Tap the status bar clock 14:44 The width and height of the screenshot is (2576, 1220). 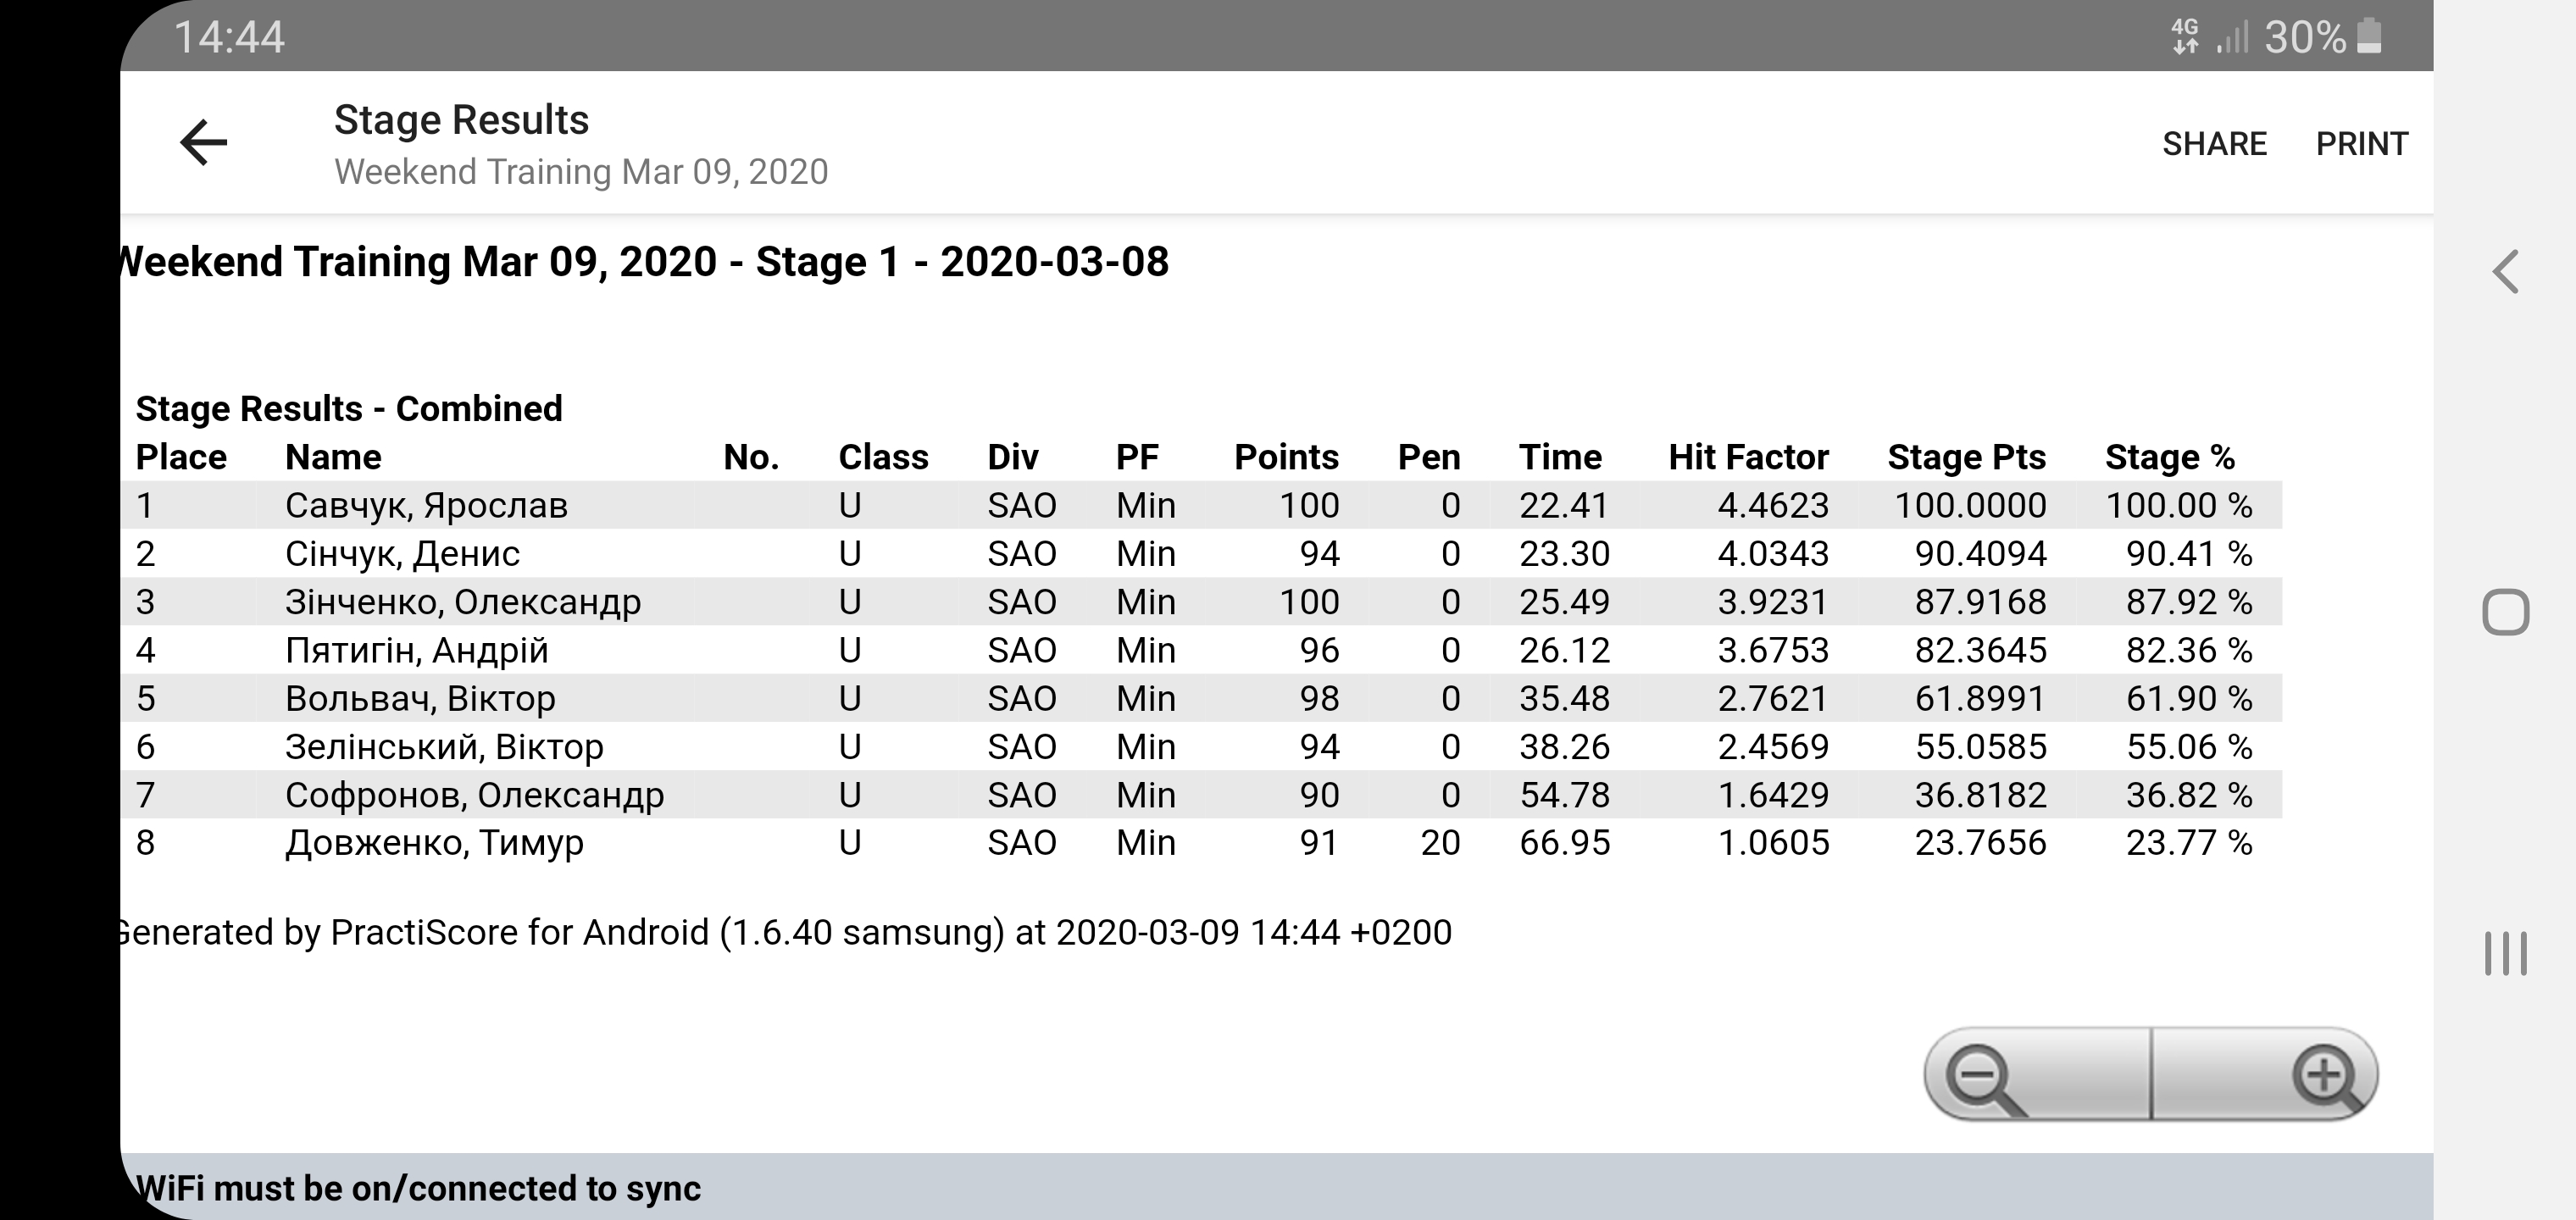coord(229,37)
